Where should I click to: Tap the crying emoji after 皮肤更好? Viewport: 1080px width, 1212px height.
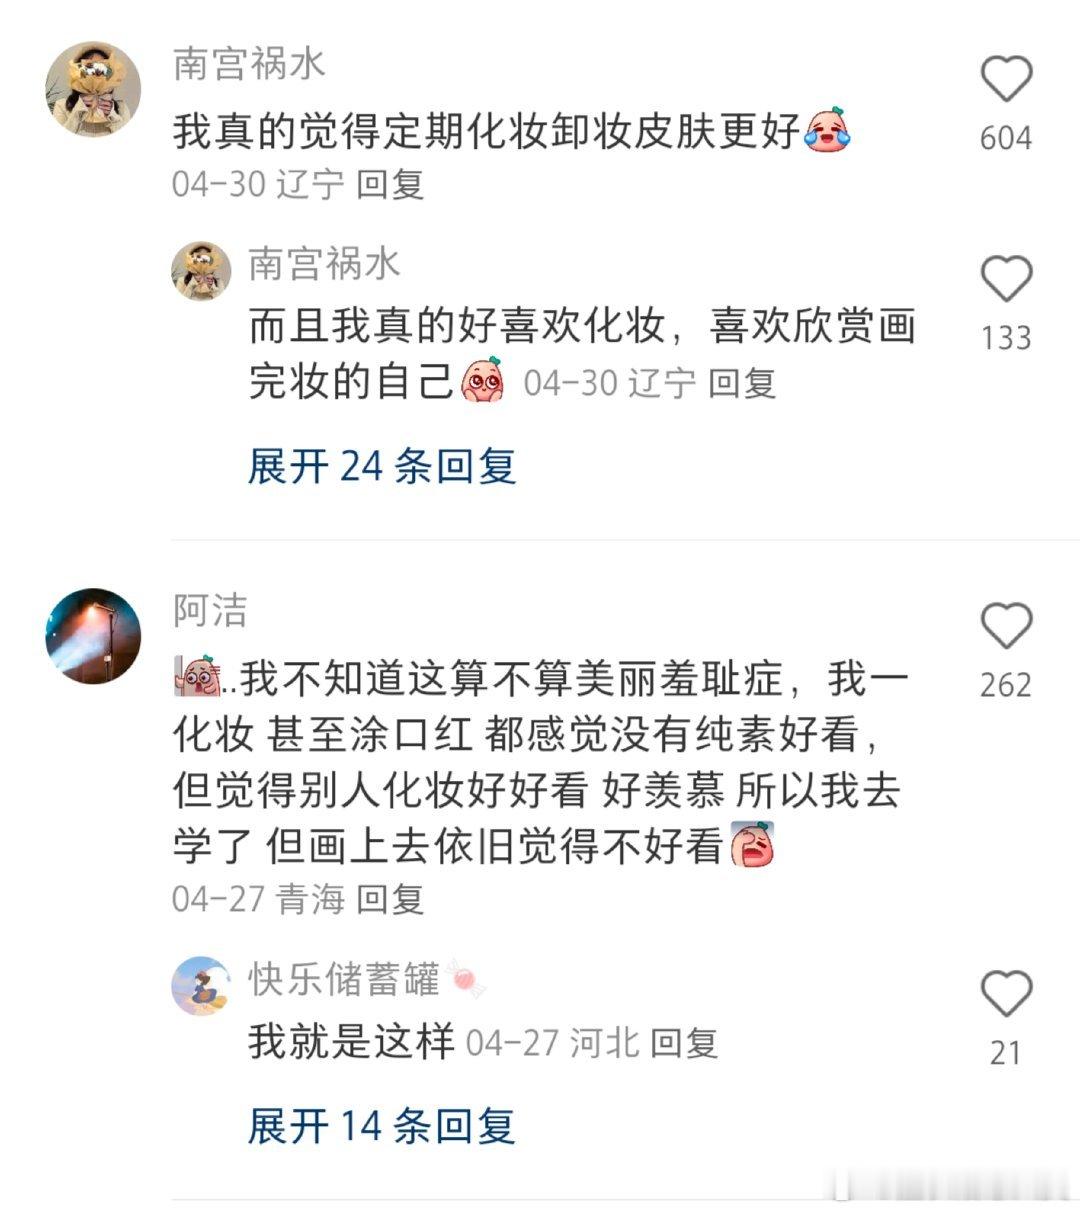click(x=827, y=130)
